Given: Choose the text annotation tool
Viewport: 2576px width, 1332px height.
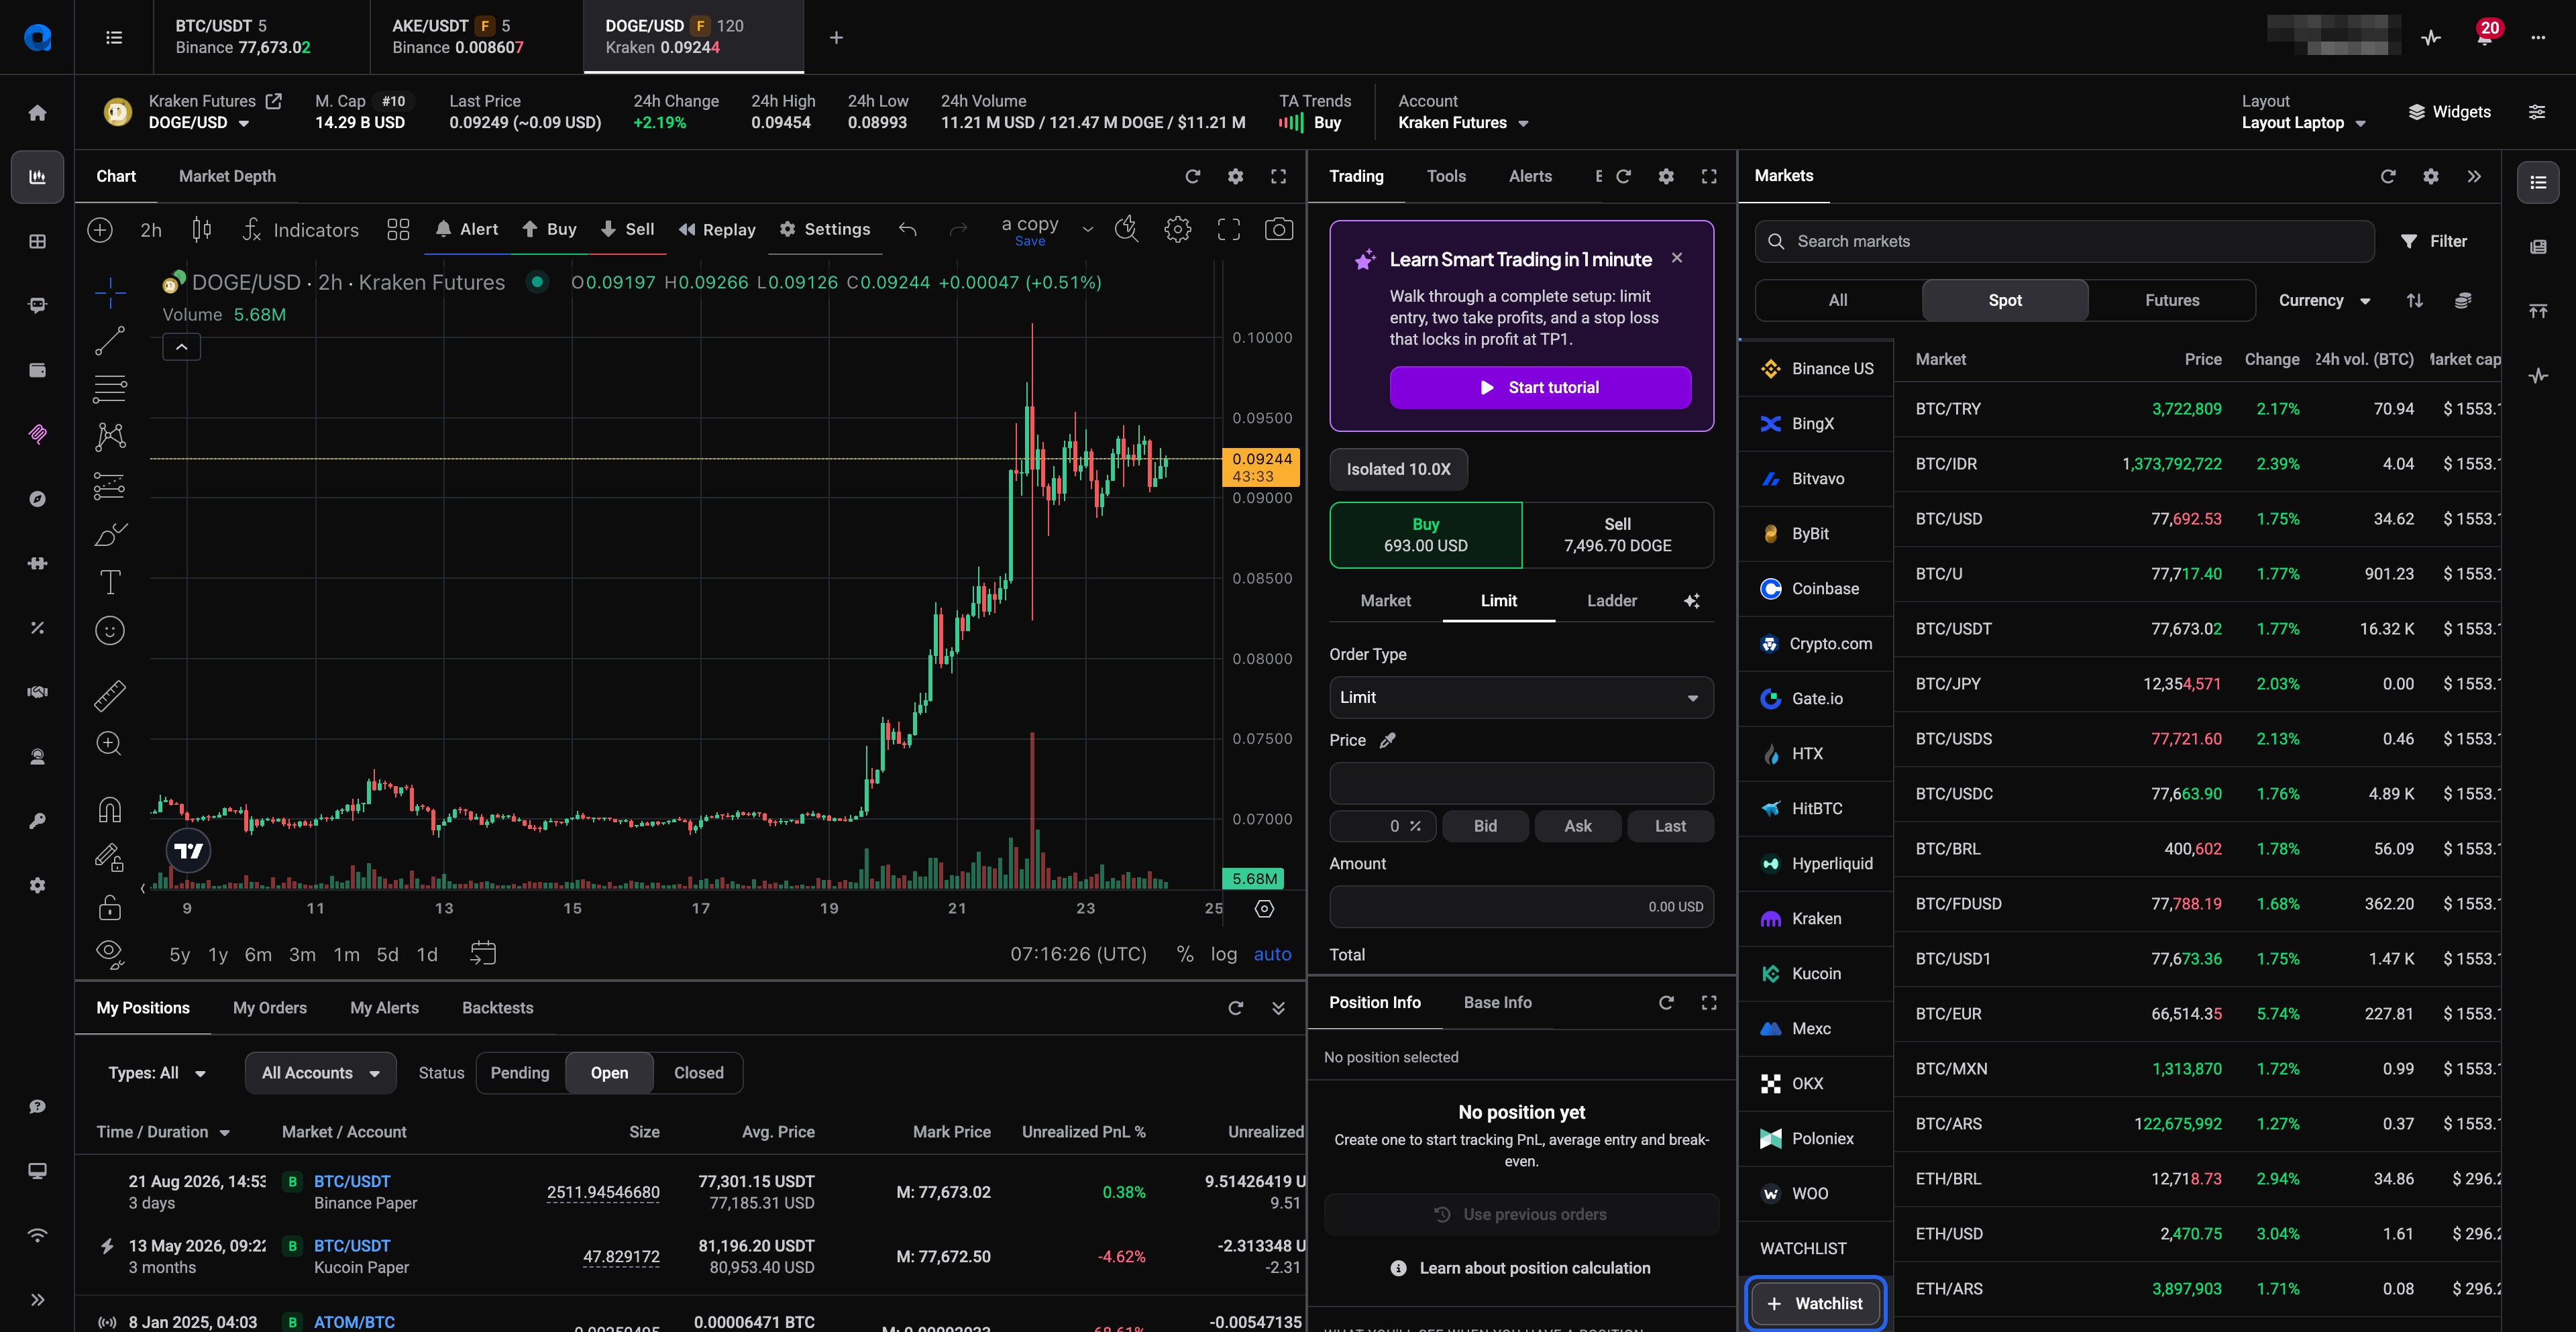Looking at the screenshot, I should [110, 582].
